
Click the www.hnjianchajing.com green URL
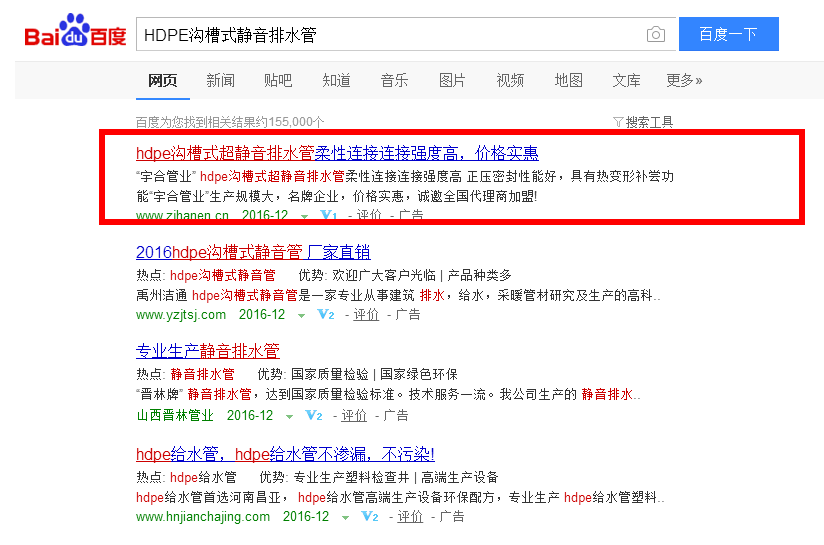[202, 517]
